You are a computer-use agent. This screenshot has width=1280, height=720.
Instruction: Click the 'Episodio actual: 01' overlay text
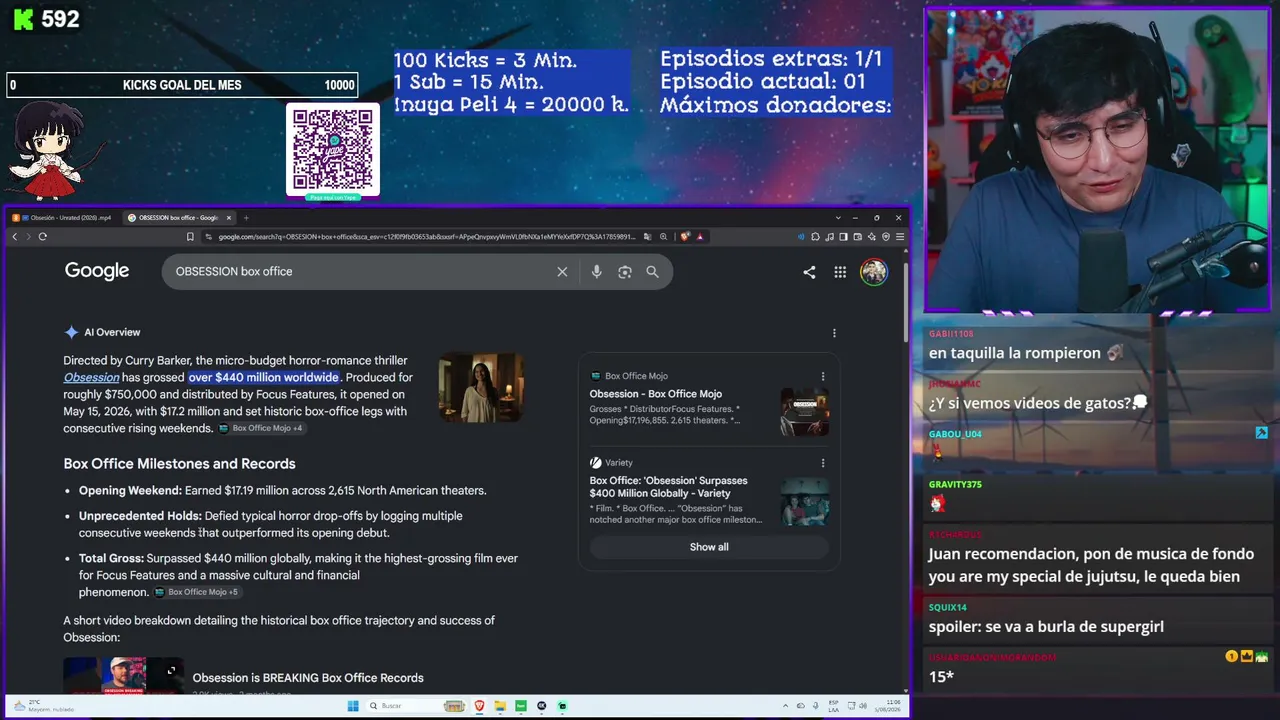click(763, 82)
